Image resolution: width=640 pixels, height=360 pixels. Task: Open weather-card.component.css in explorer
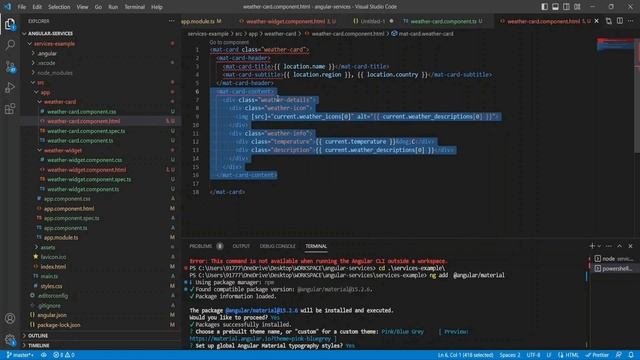click(81, 111)
